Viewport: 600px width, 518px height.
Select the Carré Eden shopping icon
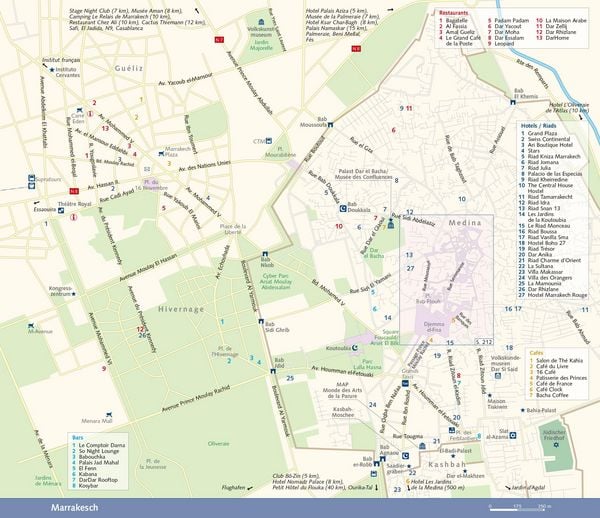(79, 110)
